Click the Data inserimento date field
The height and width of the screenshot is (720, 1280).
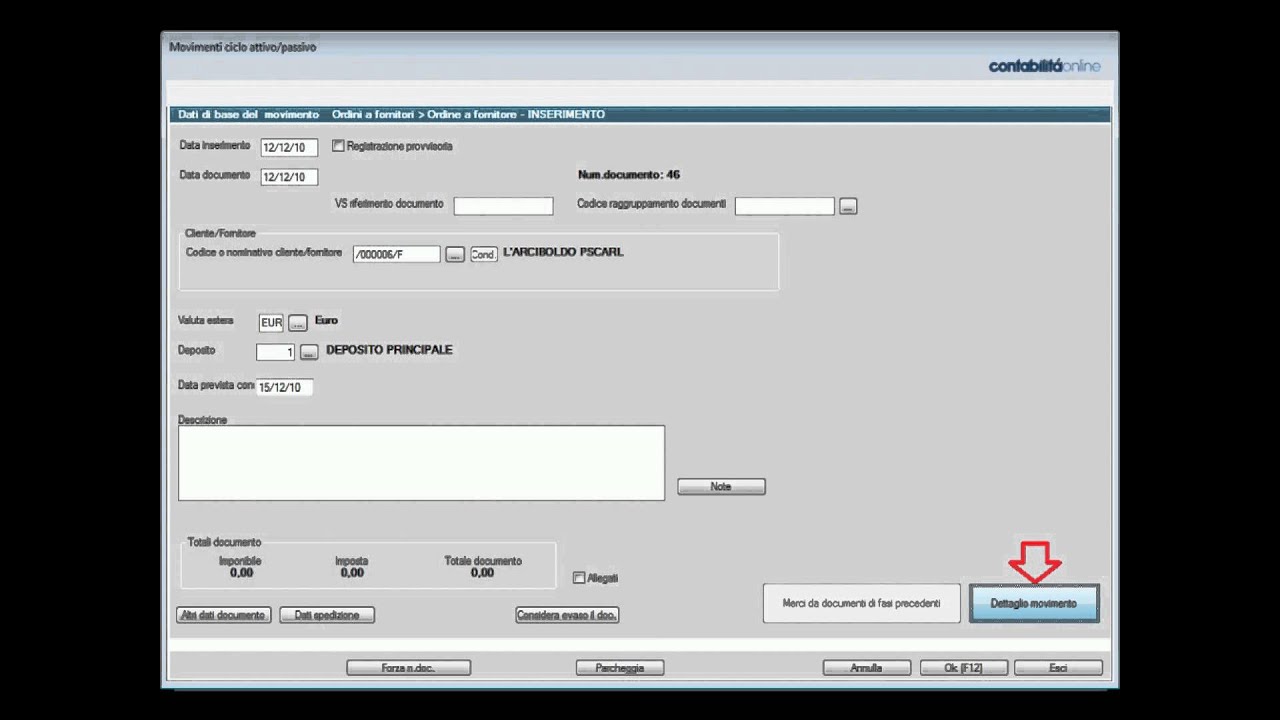click(x=289, y=148)
